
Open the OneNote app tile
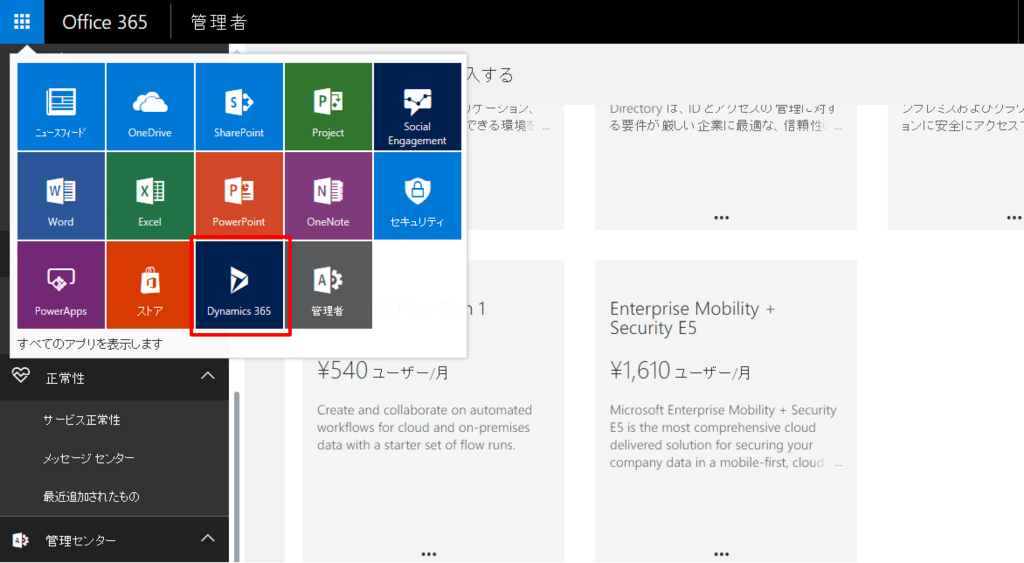[x=328, y=196]
